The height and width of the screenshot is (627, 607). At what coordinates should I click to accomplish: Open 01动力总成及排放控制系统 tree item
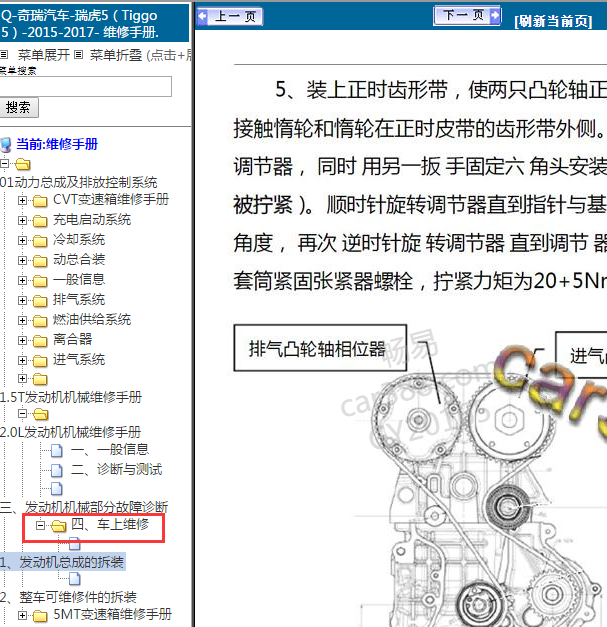[78, 182]
